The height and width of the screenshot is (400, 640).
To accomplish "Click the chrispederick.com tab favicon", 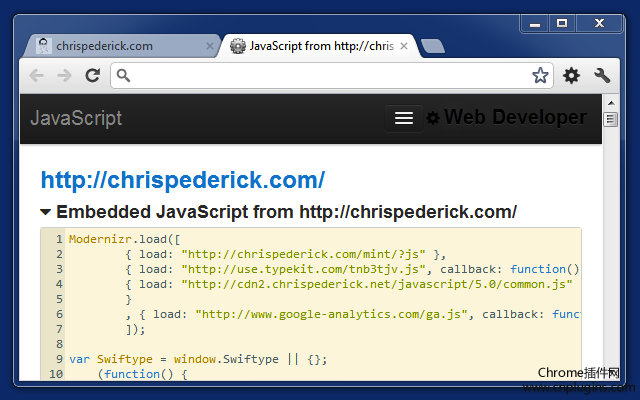I will point(44,46).
